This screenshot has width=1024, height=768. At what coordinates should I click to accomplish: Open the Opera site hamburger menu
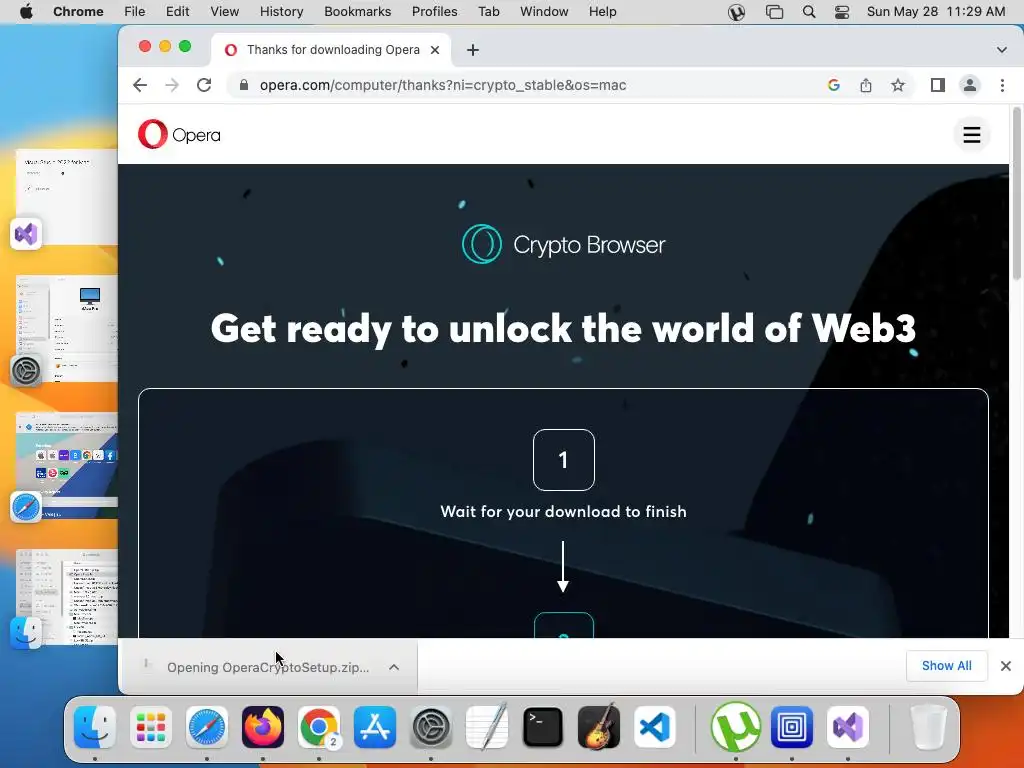coord(972,135)
